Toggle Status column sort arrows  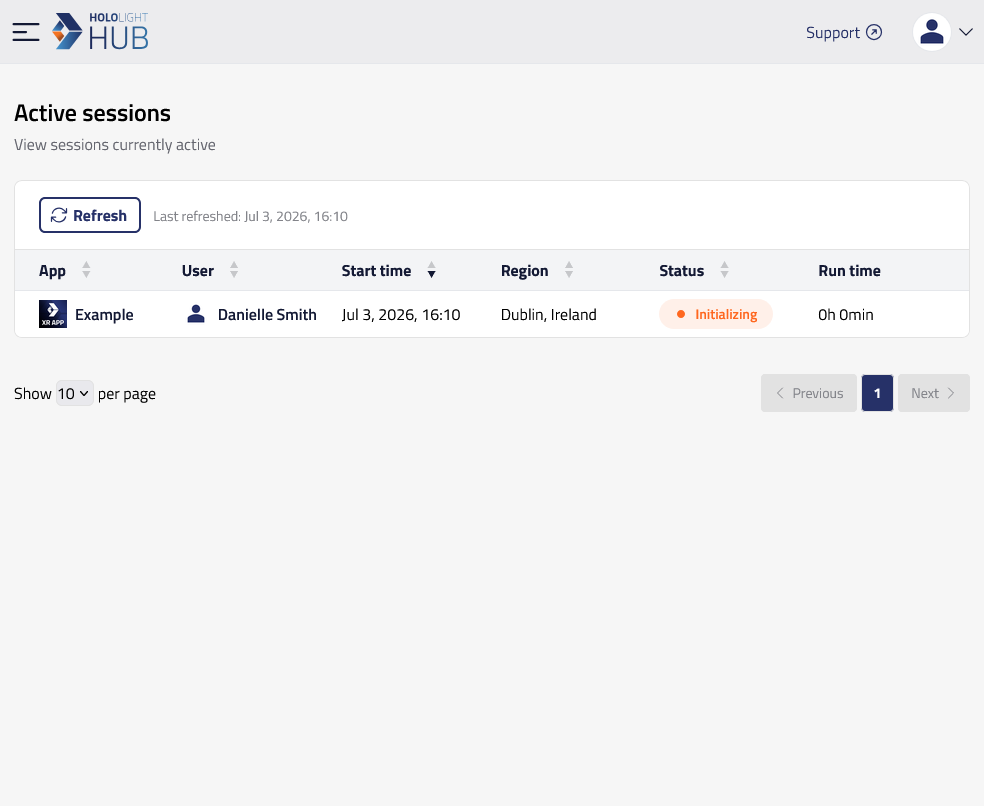point(724,270)
